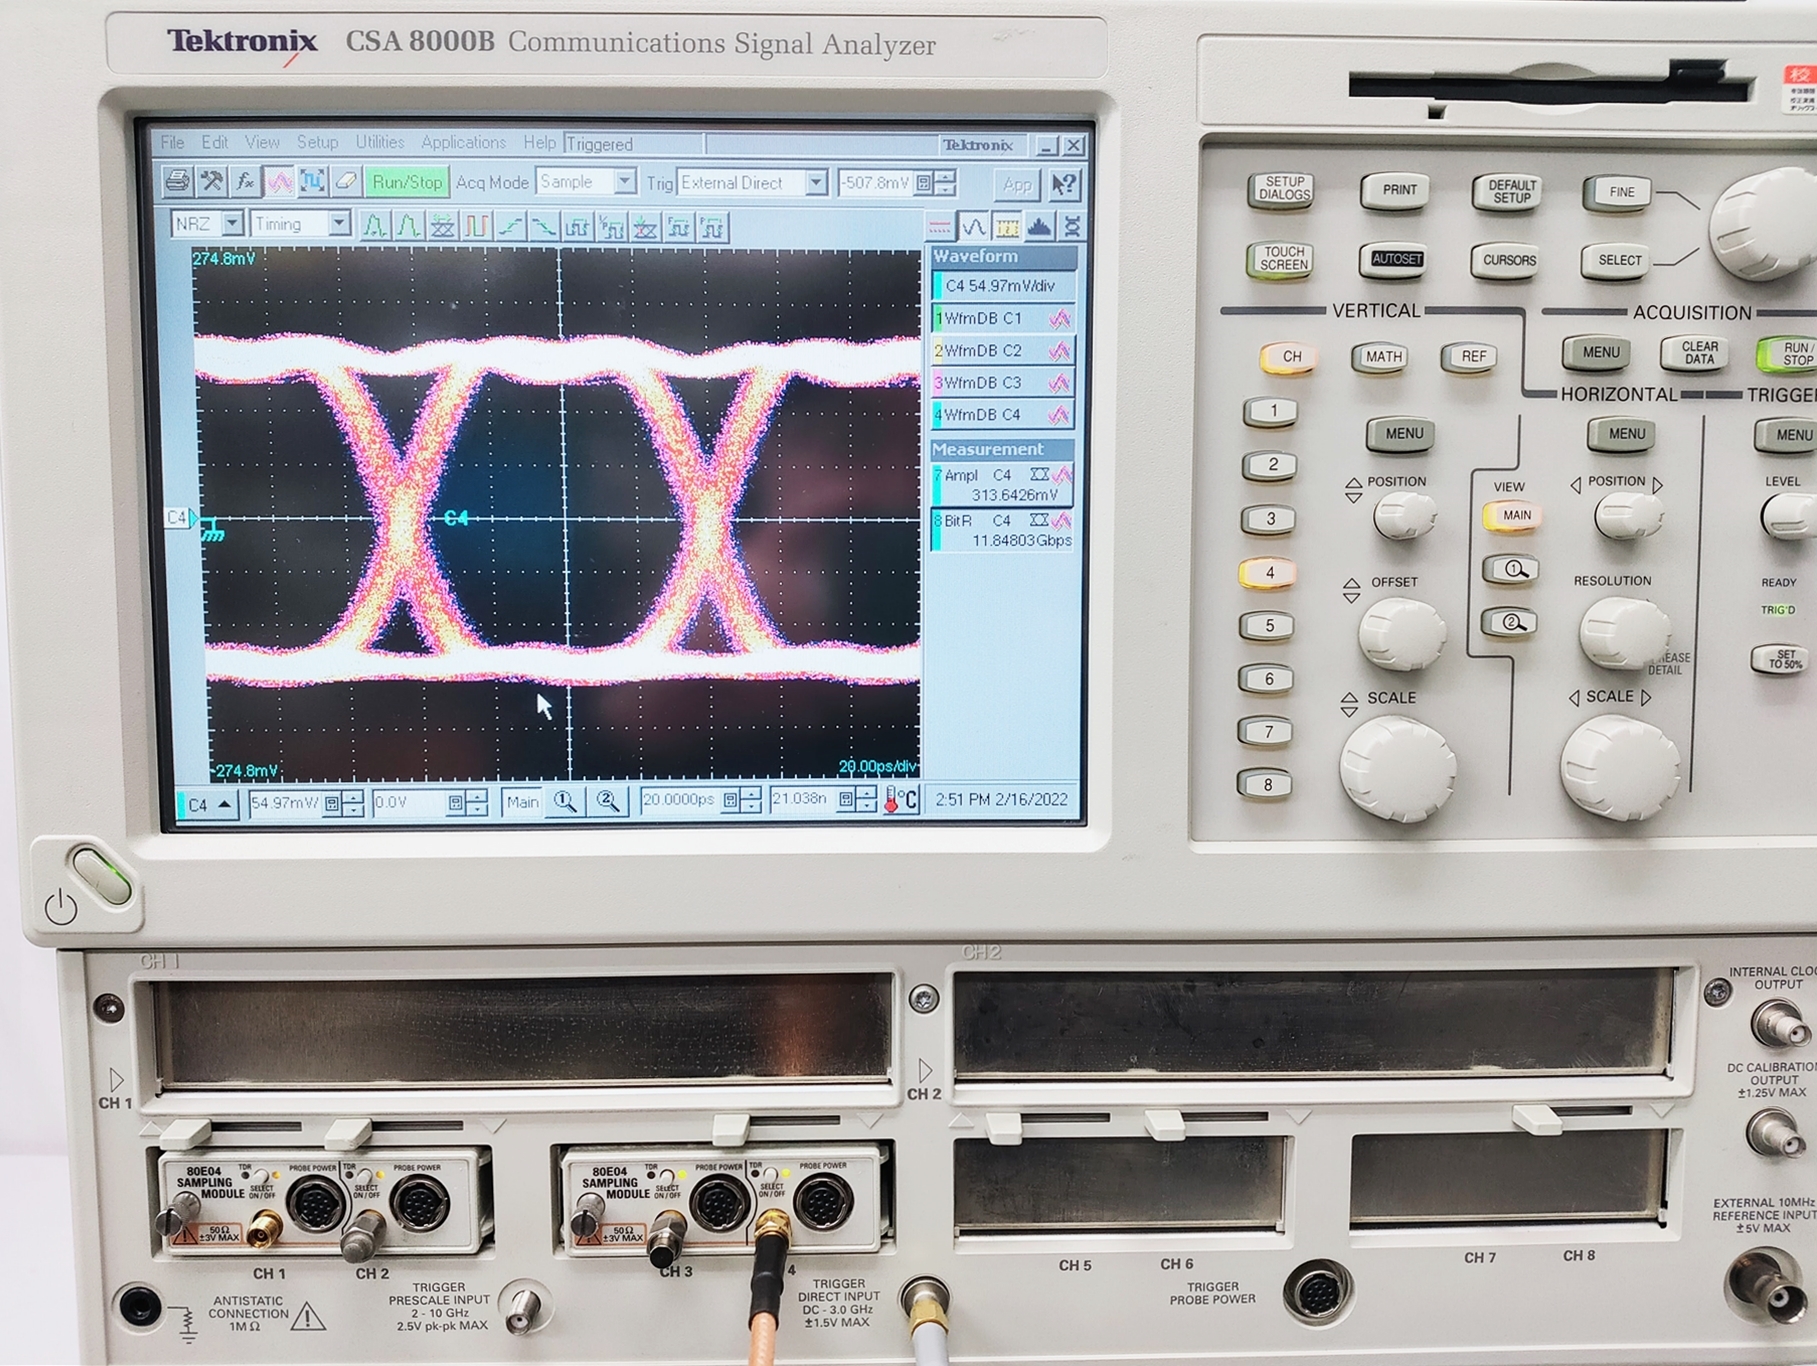This screenshot has width=1817, height=1366.
Task: Click the eraser clear data icon
Action: click(x=346, y=181)
